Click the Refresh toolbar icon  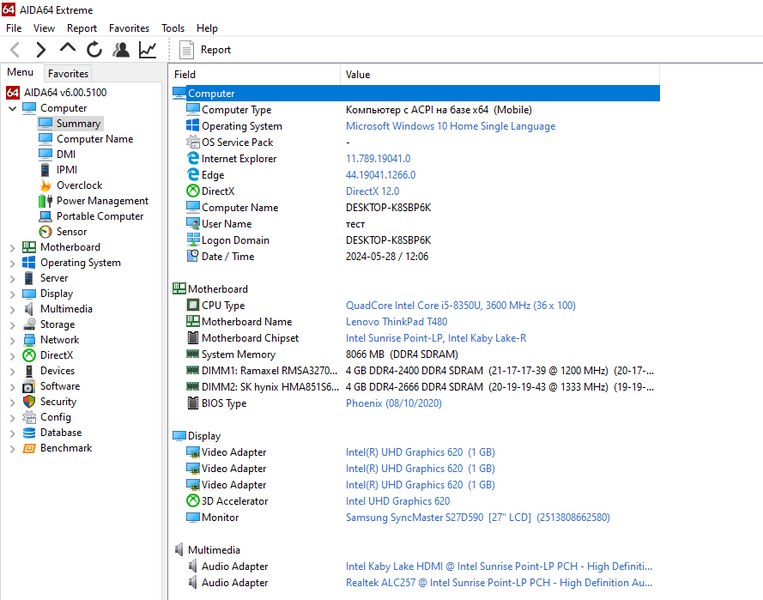pos(94,50)
